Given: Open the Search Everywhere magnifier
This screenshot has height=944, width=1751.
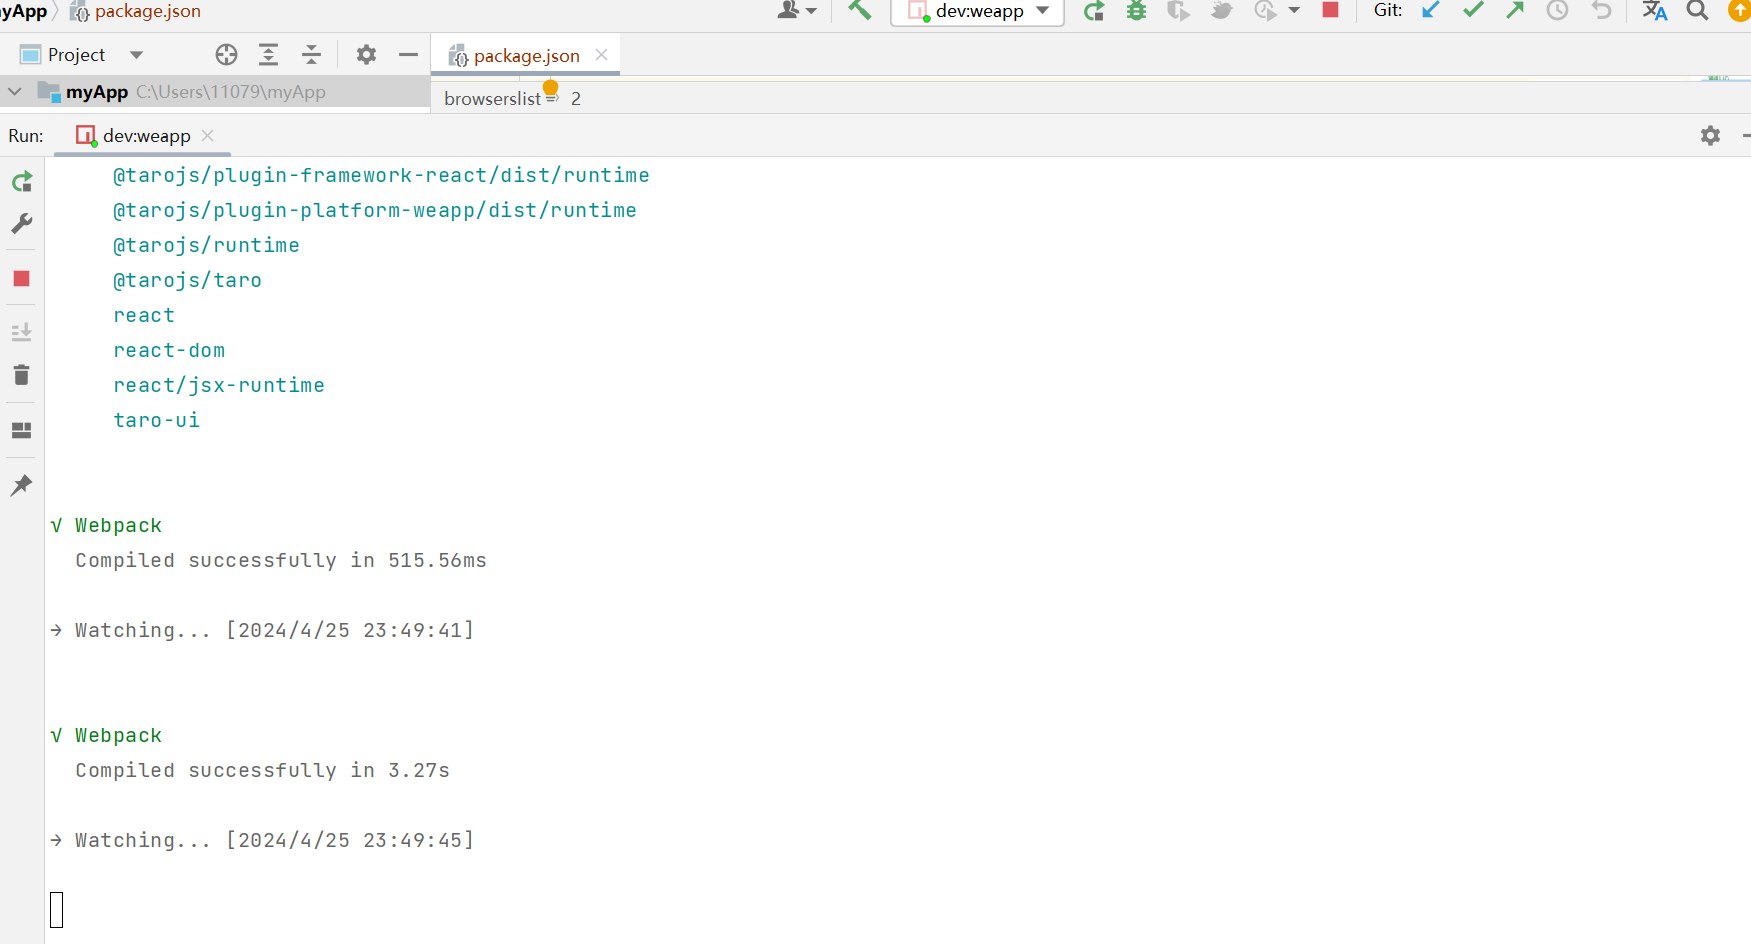Looking at the screenshot, I should click(1697, 11).
